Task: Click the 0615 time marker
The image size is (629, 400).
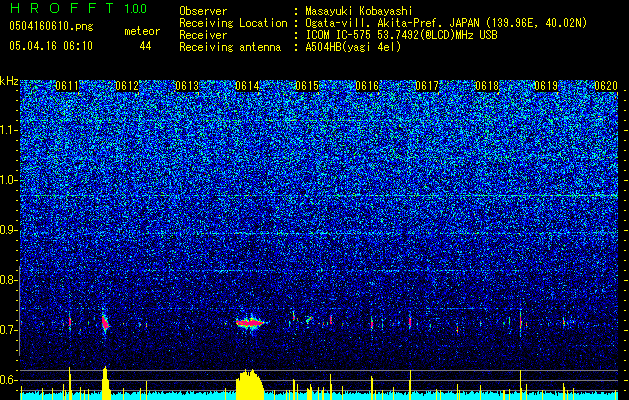Action: 307,86
